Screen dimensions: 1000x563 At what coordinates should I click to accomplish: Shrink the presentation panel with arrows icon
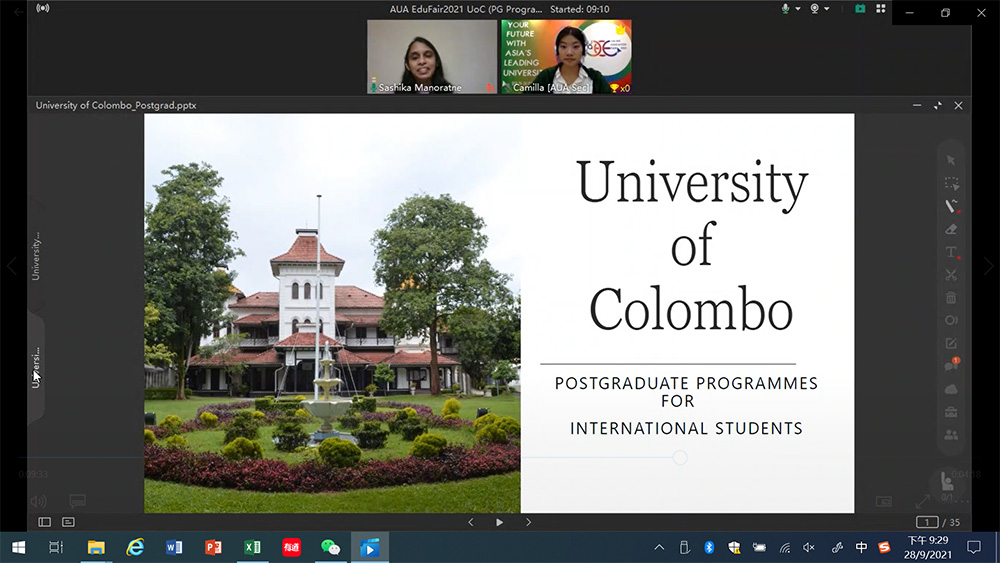coord(938,105)
